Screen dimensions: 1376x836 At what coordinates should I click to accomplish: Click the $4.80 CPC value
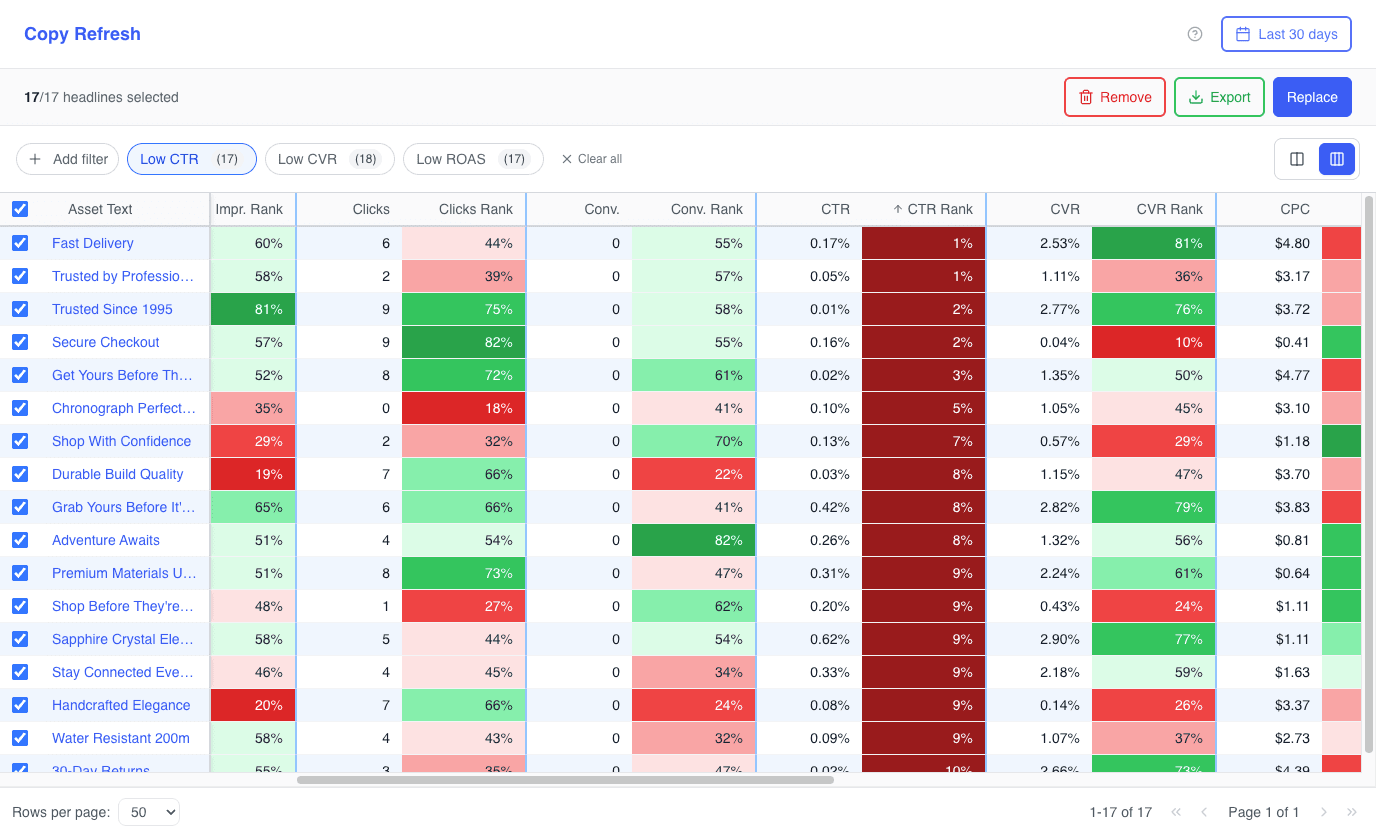pos(1292,243)
